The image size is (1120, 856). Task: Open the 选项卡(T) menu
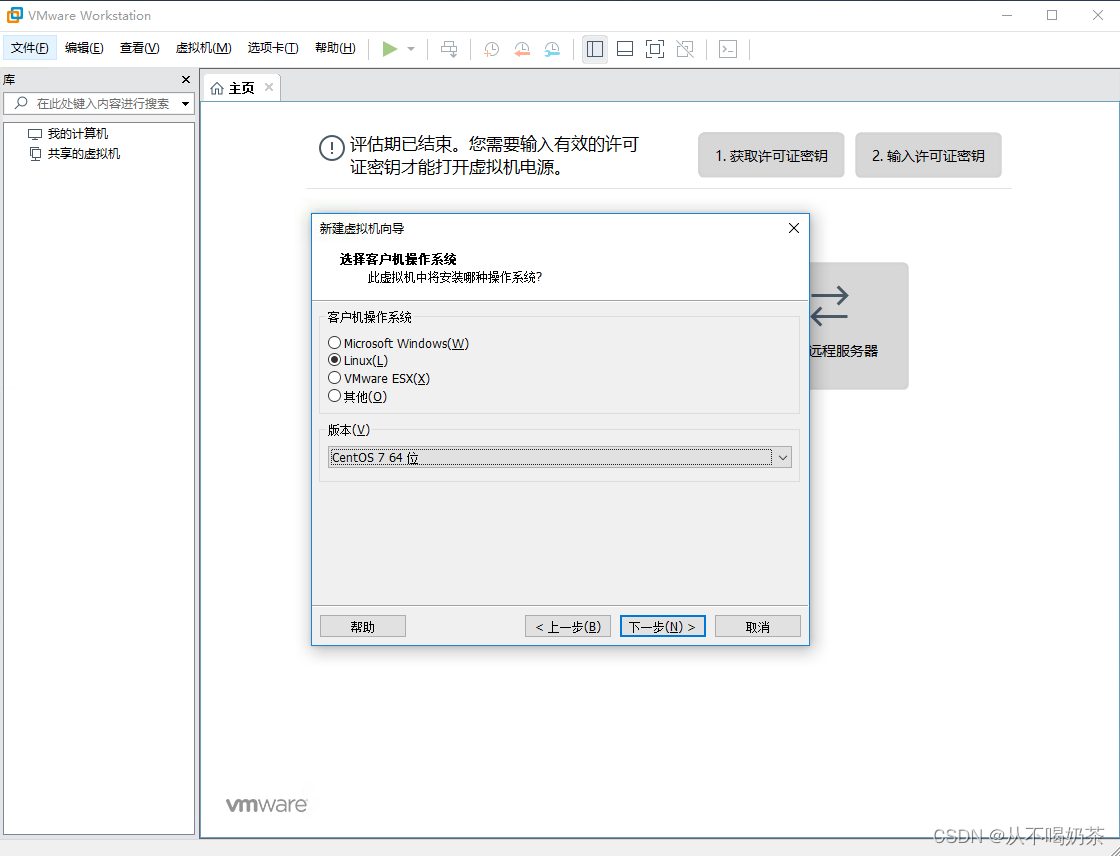pyautogui.click(x=273, y=48)
